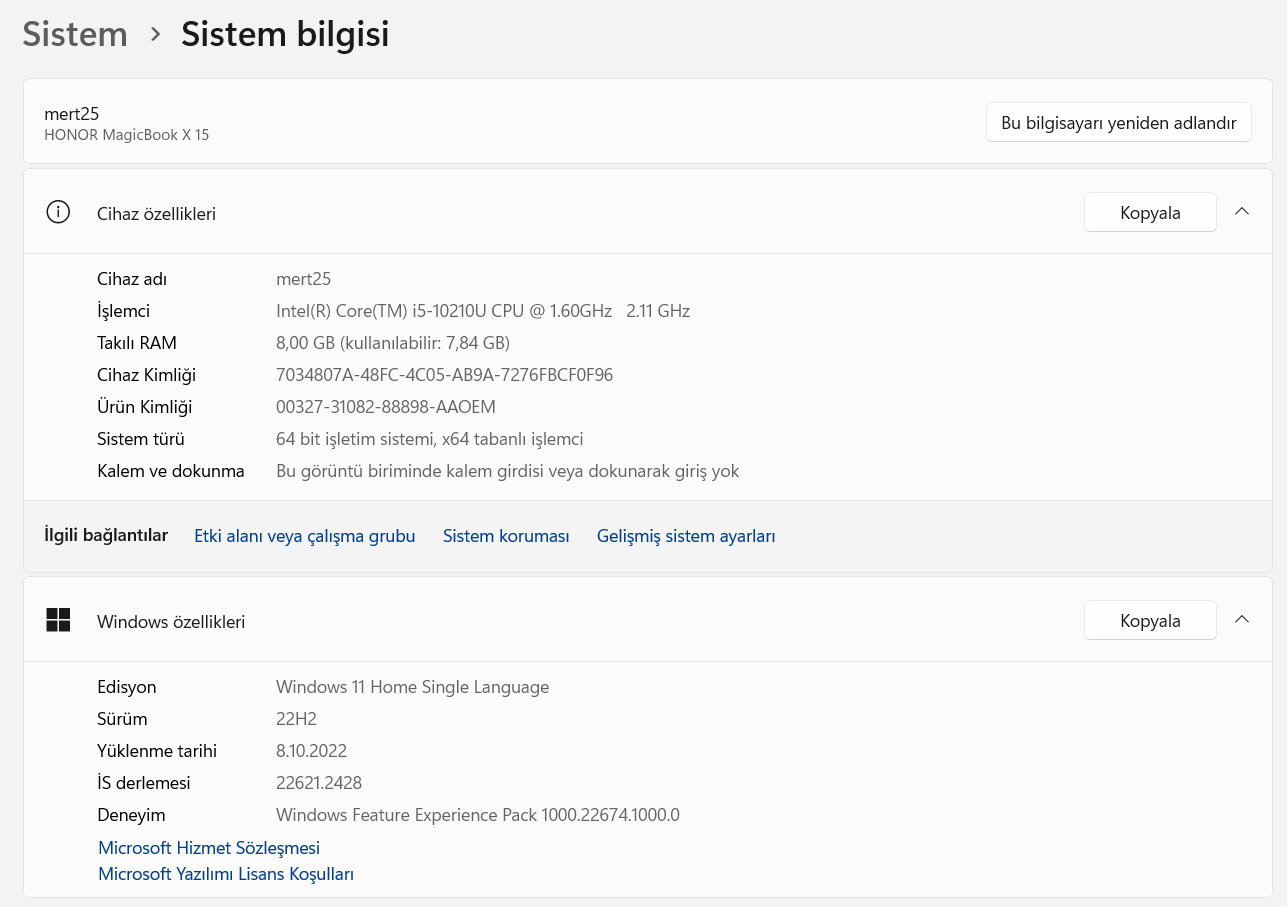This screenshot has height=907, width=1287.
Task: Click the Kalem ve dokunma label
Action: click(171, 471)
